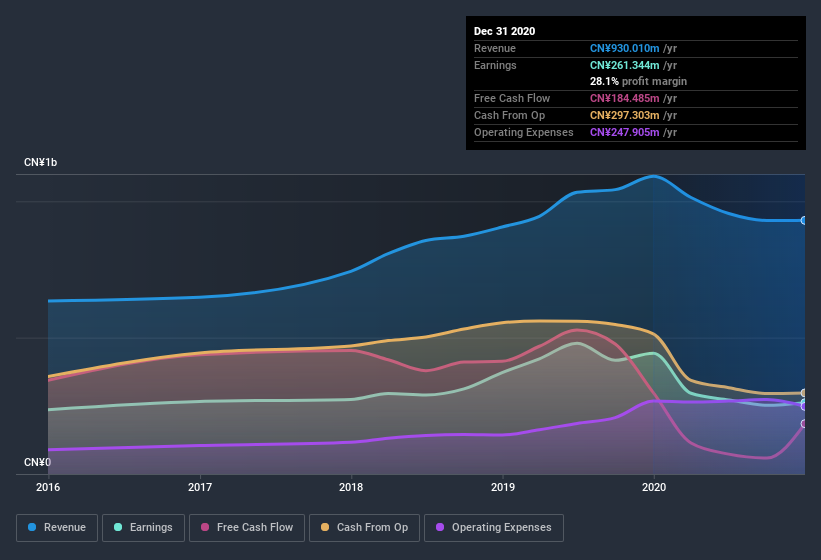821x560 pixels.
Task: Click the 2018 x-axis label
Action: pyautogui.click(x=351, y=487)
